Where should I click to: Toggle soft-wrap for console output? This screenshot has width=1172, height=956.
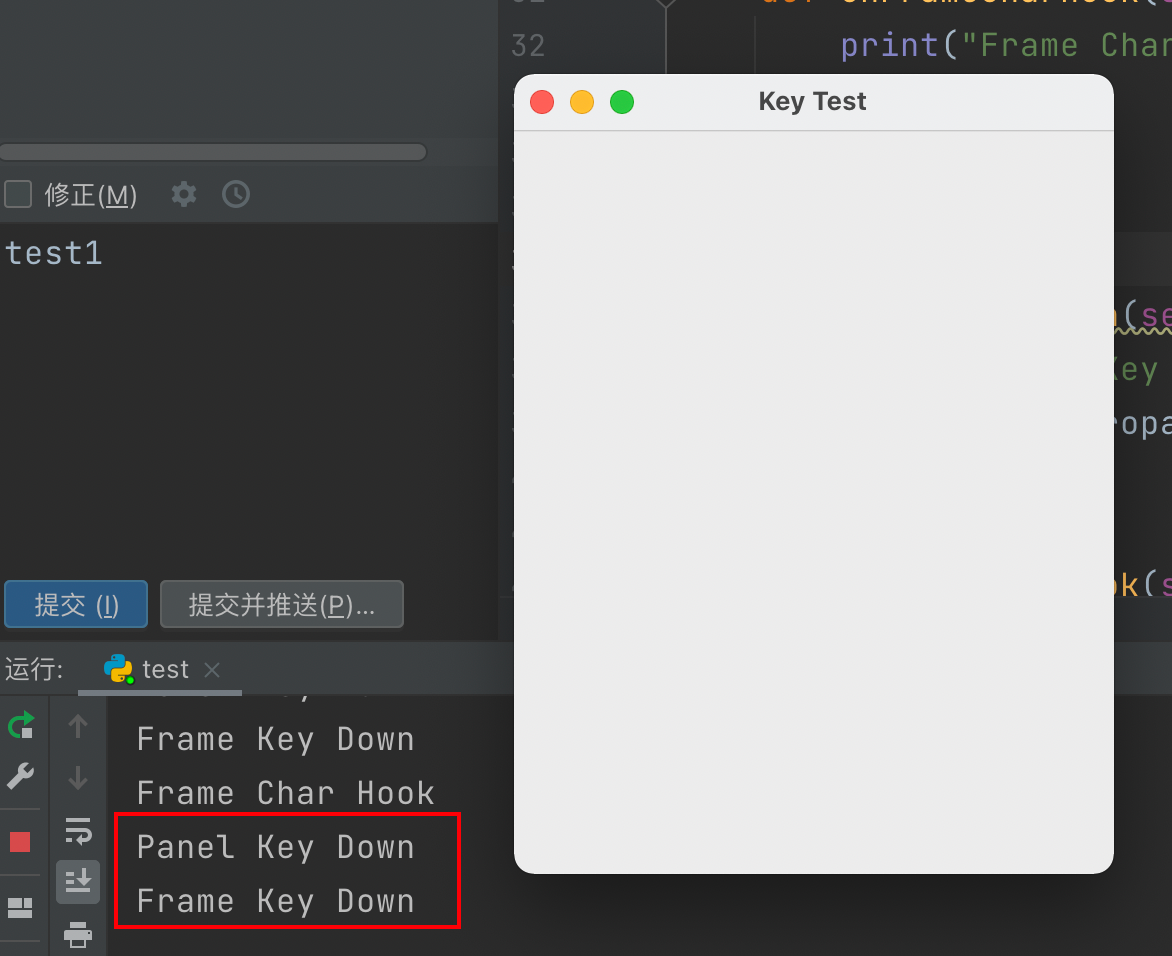tap(78, 830)
